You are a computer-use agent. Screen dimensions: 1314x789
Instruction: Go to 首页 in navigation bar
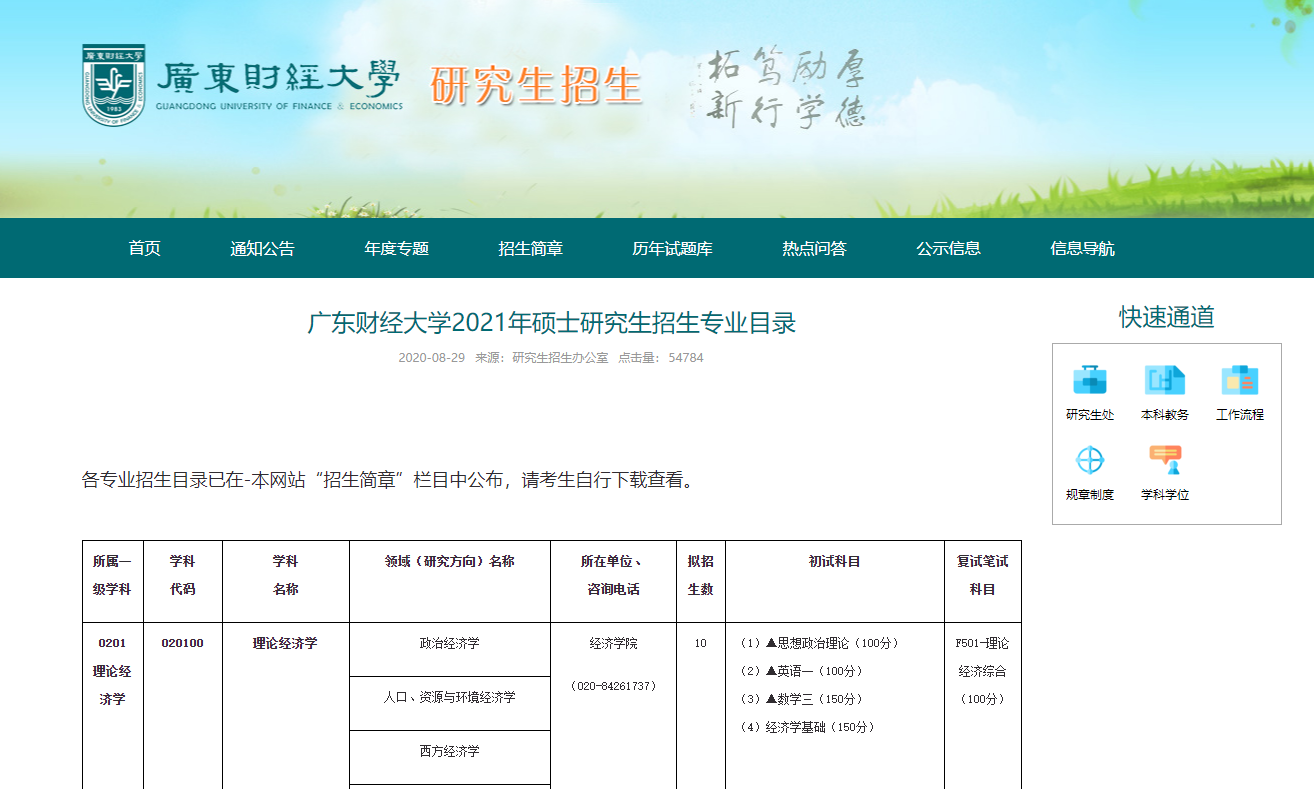(145, 249)
